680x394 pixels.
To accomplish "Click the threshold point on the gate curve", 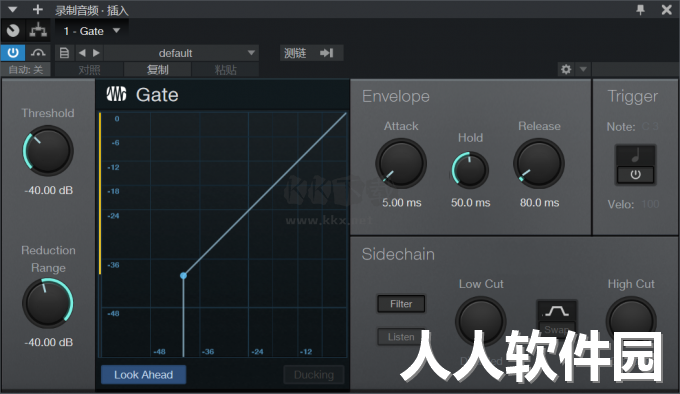I will point(183,275).
